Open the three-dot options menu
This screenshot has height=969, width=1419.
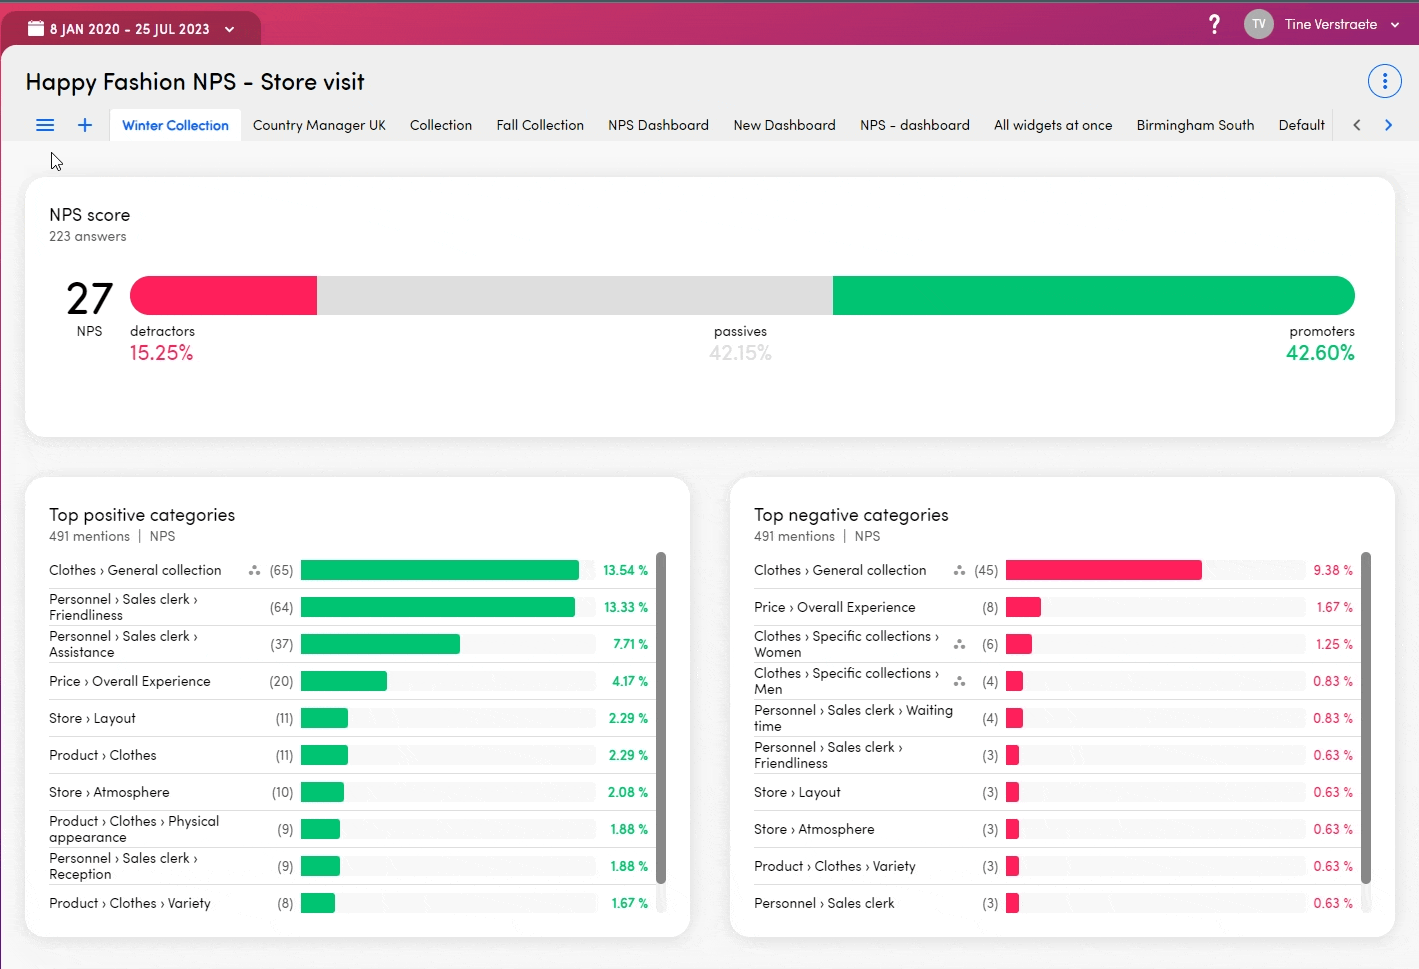[x=1384, y=81]
